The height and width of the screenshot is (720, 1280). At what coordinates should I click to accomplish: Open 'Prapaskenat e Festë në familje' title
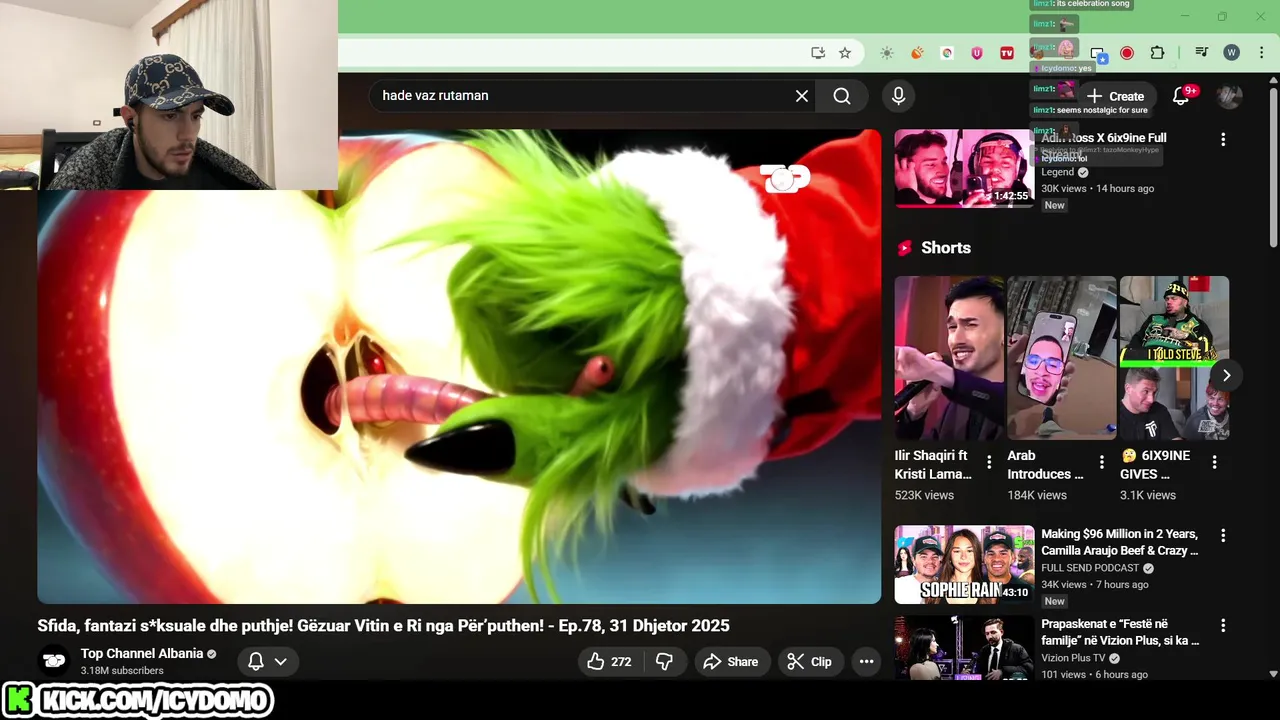1120,632
